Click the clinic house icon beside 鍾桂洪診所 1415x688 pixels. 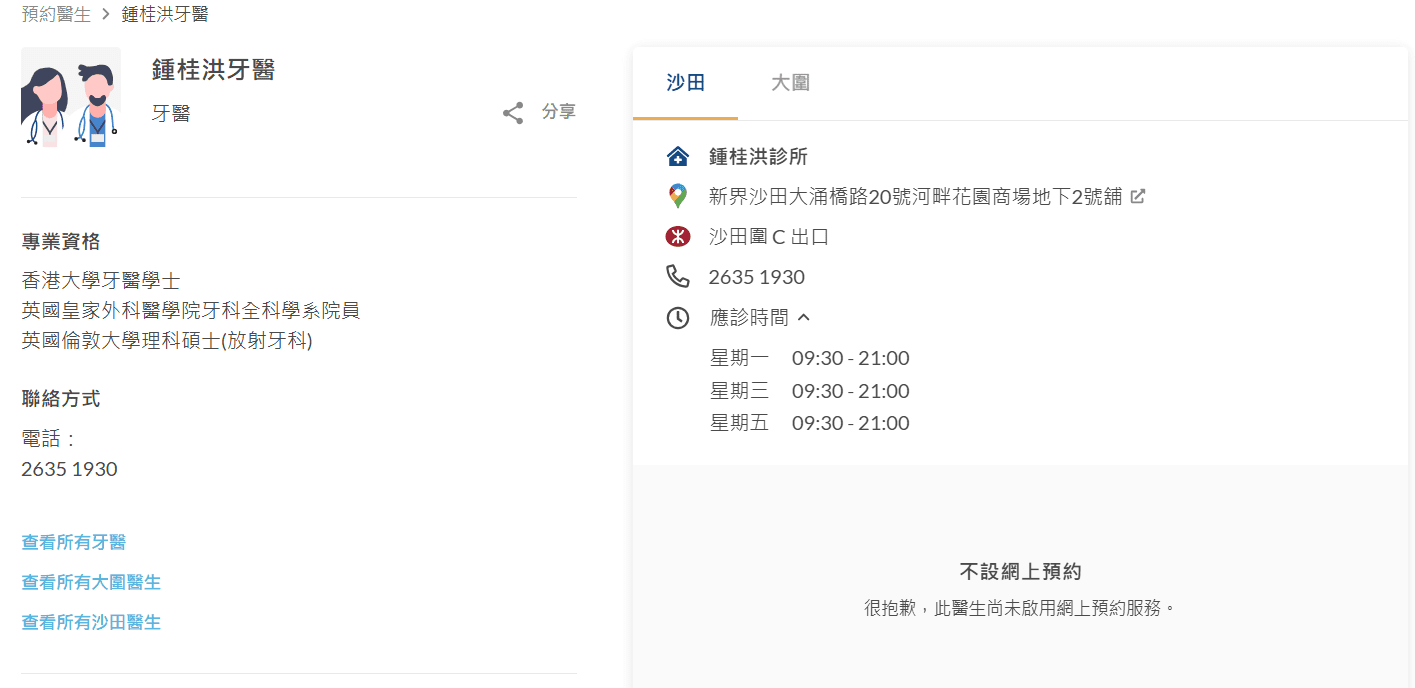pos(676,156)
